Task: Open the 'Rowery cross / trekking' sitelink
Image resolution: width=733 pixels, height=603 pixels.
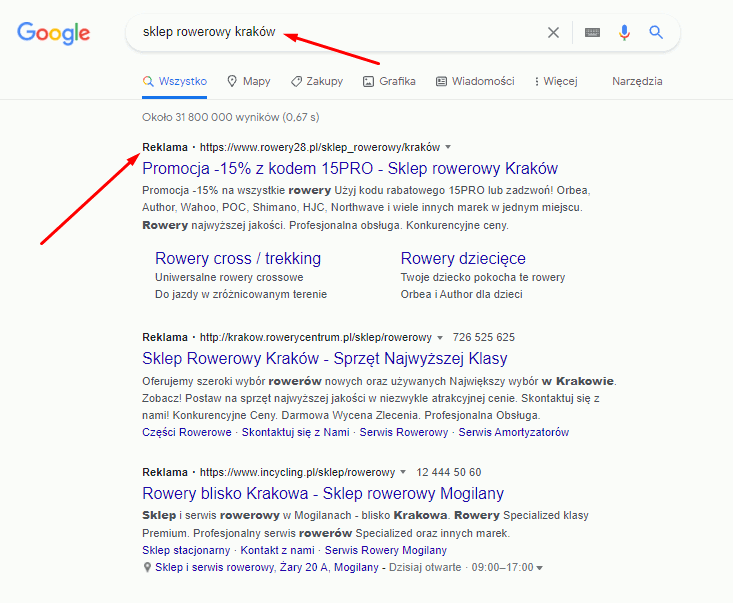Action: (x=238, y=258)
